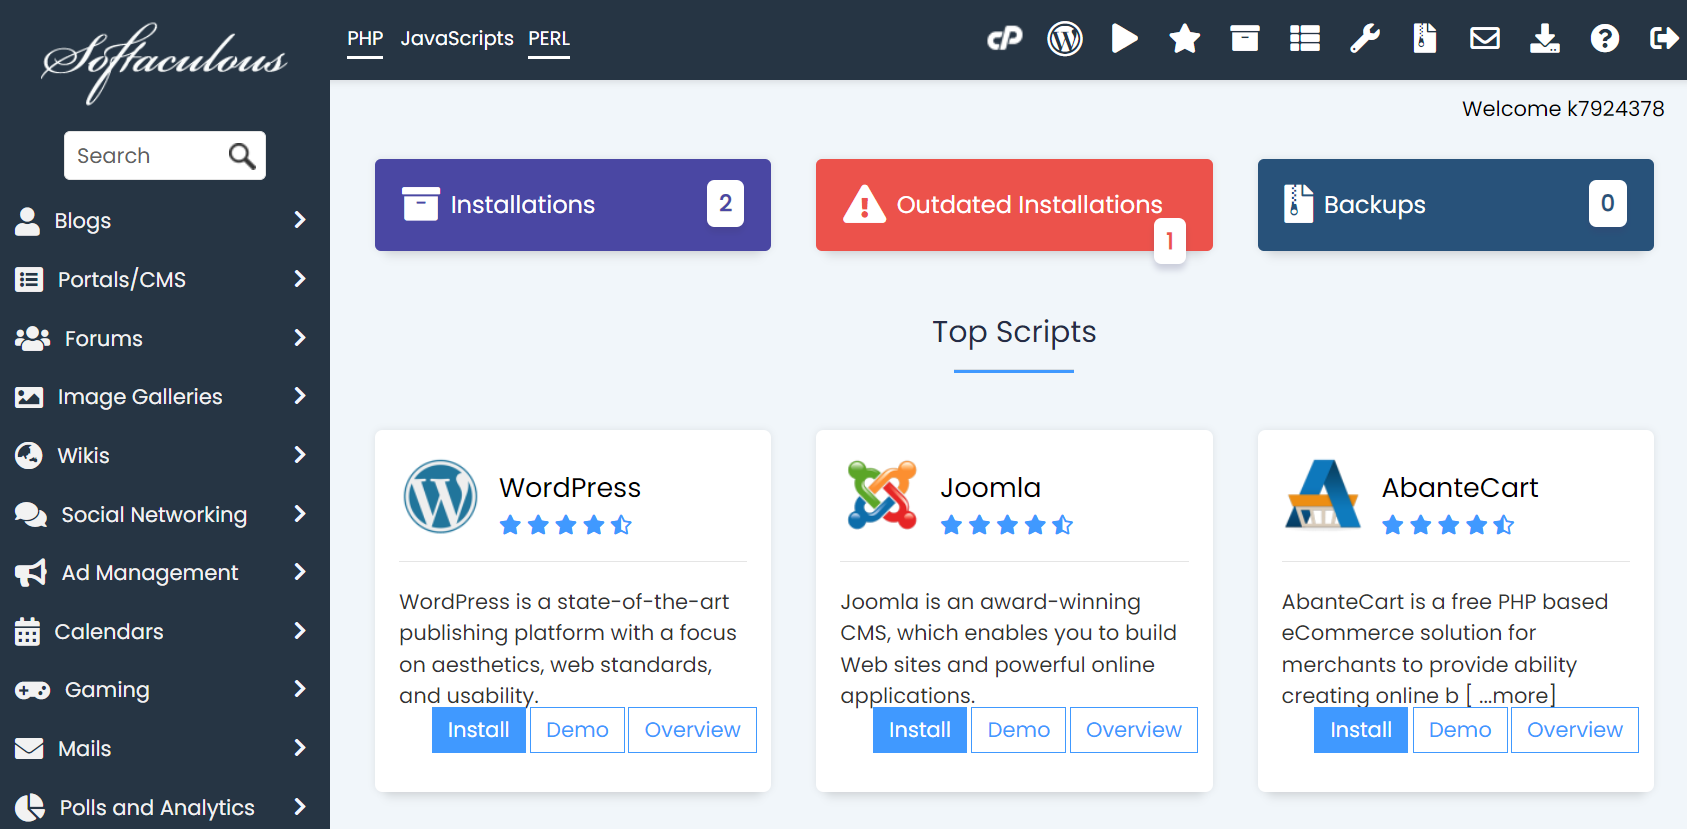The width and height of the screenshot is (1687, 829).
Task: Switch to the PHP scripts tab
Action: pyautogui.click(x=365, y=39)
